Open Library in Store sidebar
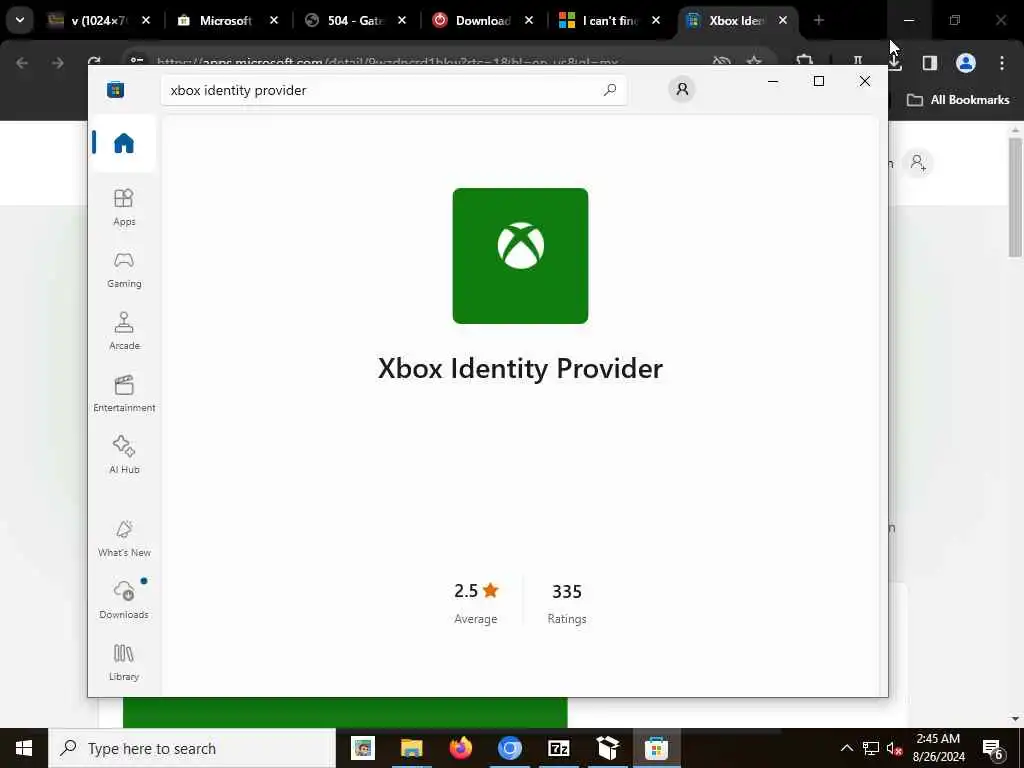Image resolution: width=1024 pixels, height=768 pixels. click(123, 662)
